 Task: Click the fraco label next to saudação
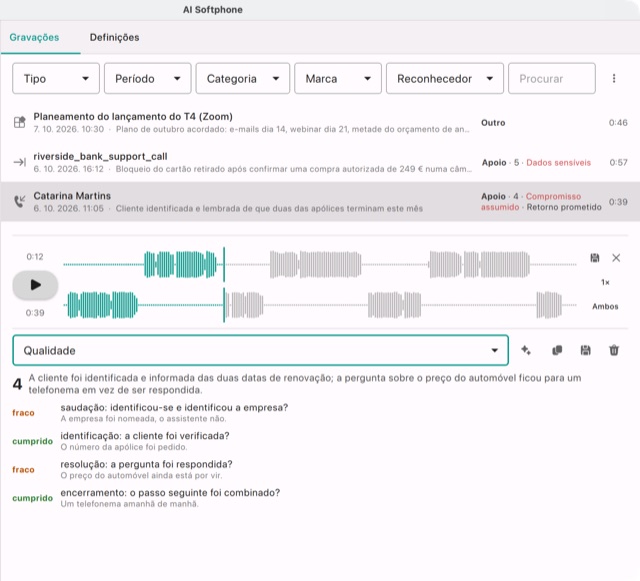pos(23,413)
